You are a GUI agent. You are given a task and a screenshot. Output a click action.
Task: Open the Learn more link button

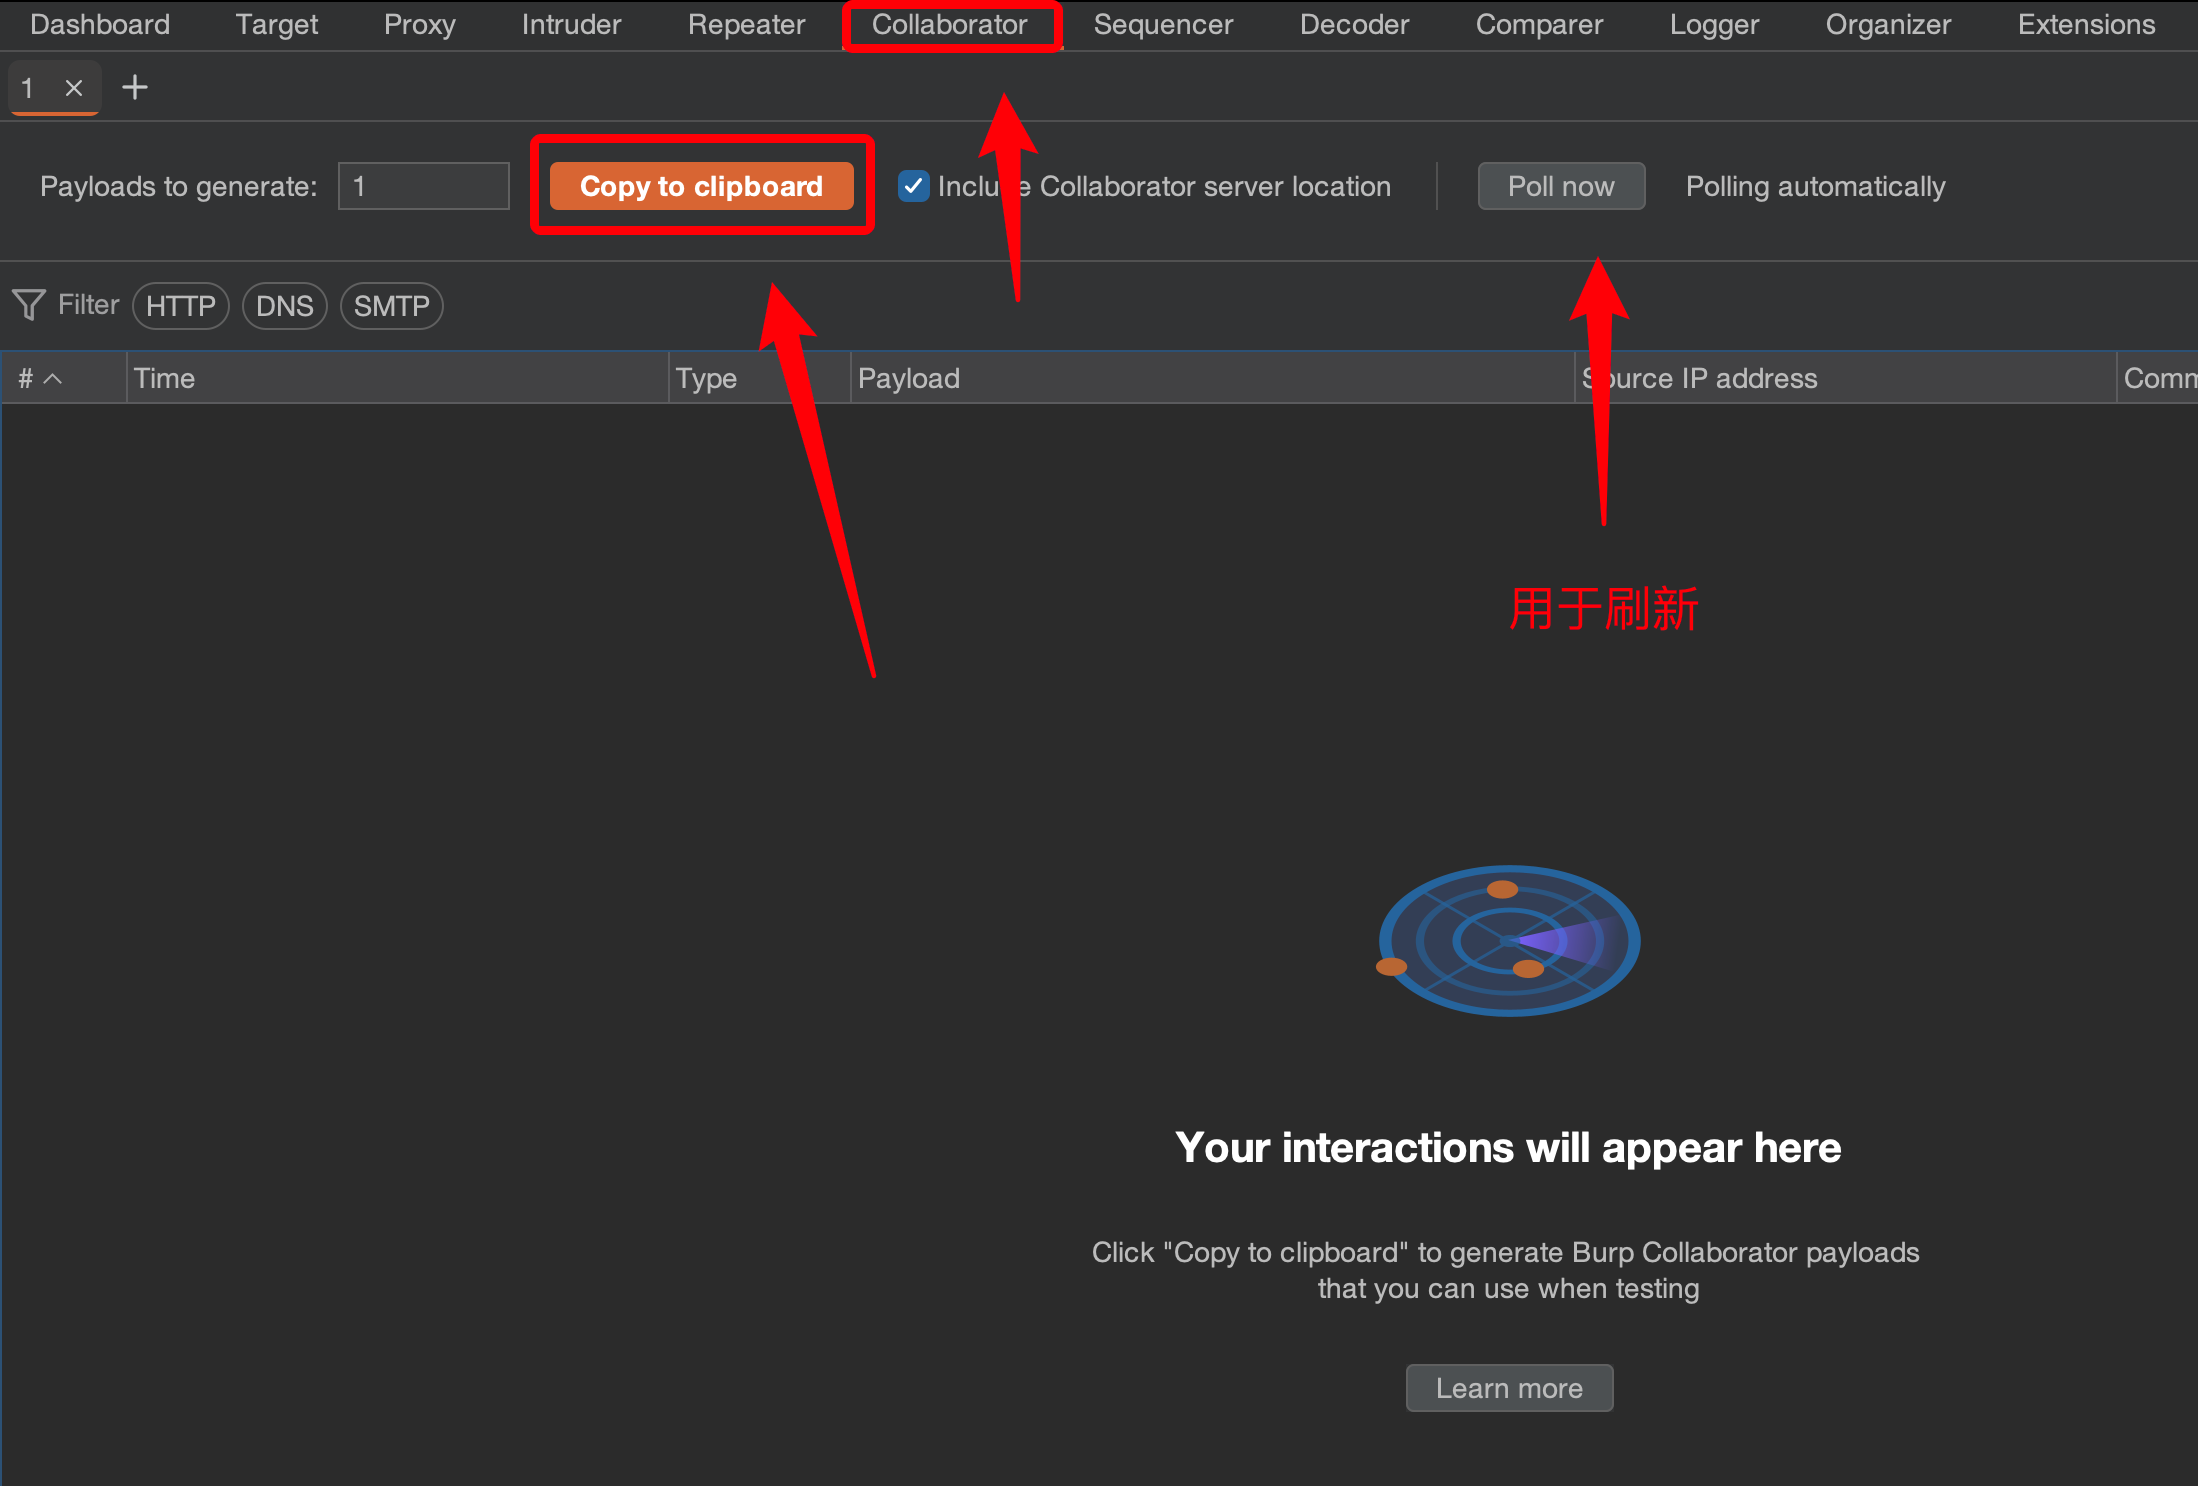coord(1508,1388)
